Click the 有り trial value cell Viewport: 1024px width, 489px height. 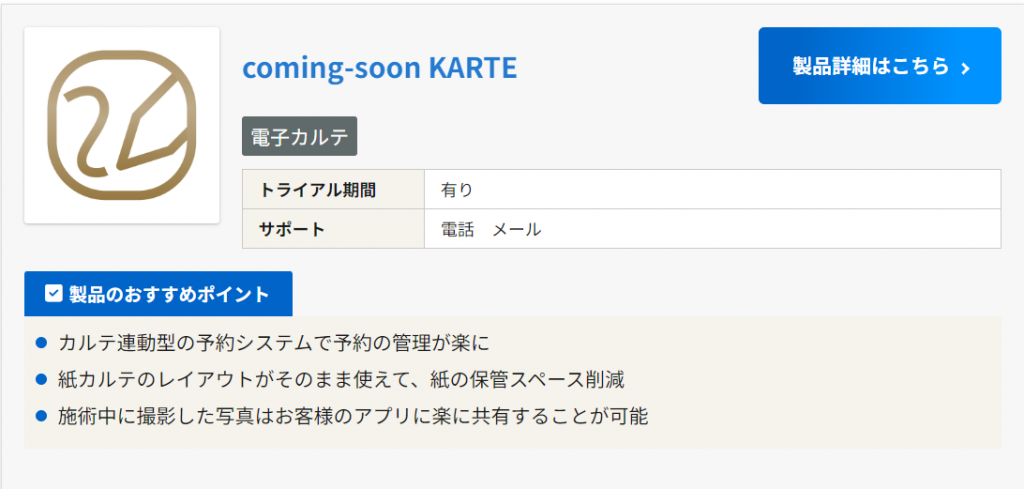click(457, 190)
